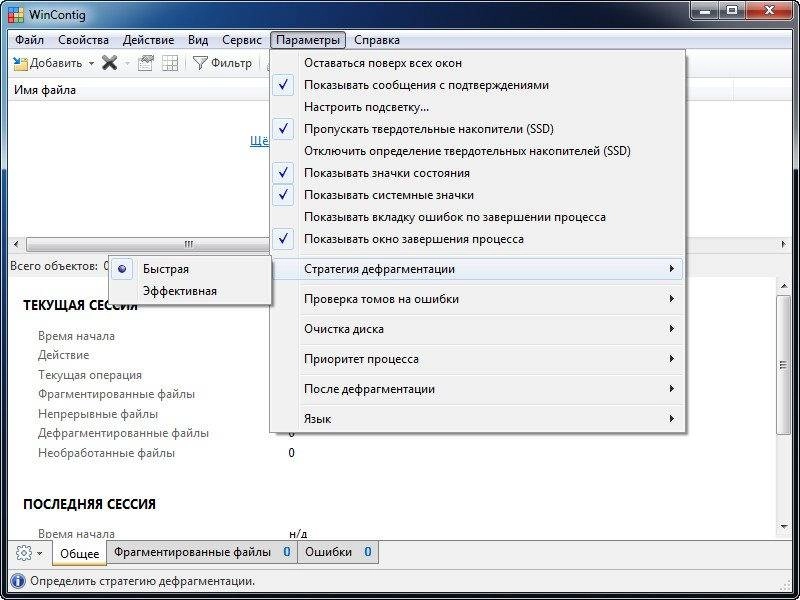
Task: Uncheck Показывать значки состояния
Action: 478,173
